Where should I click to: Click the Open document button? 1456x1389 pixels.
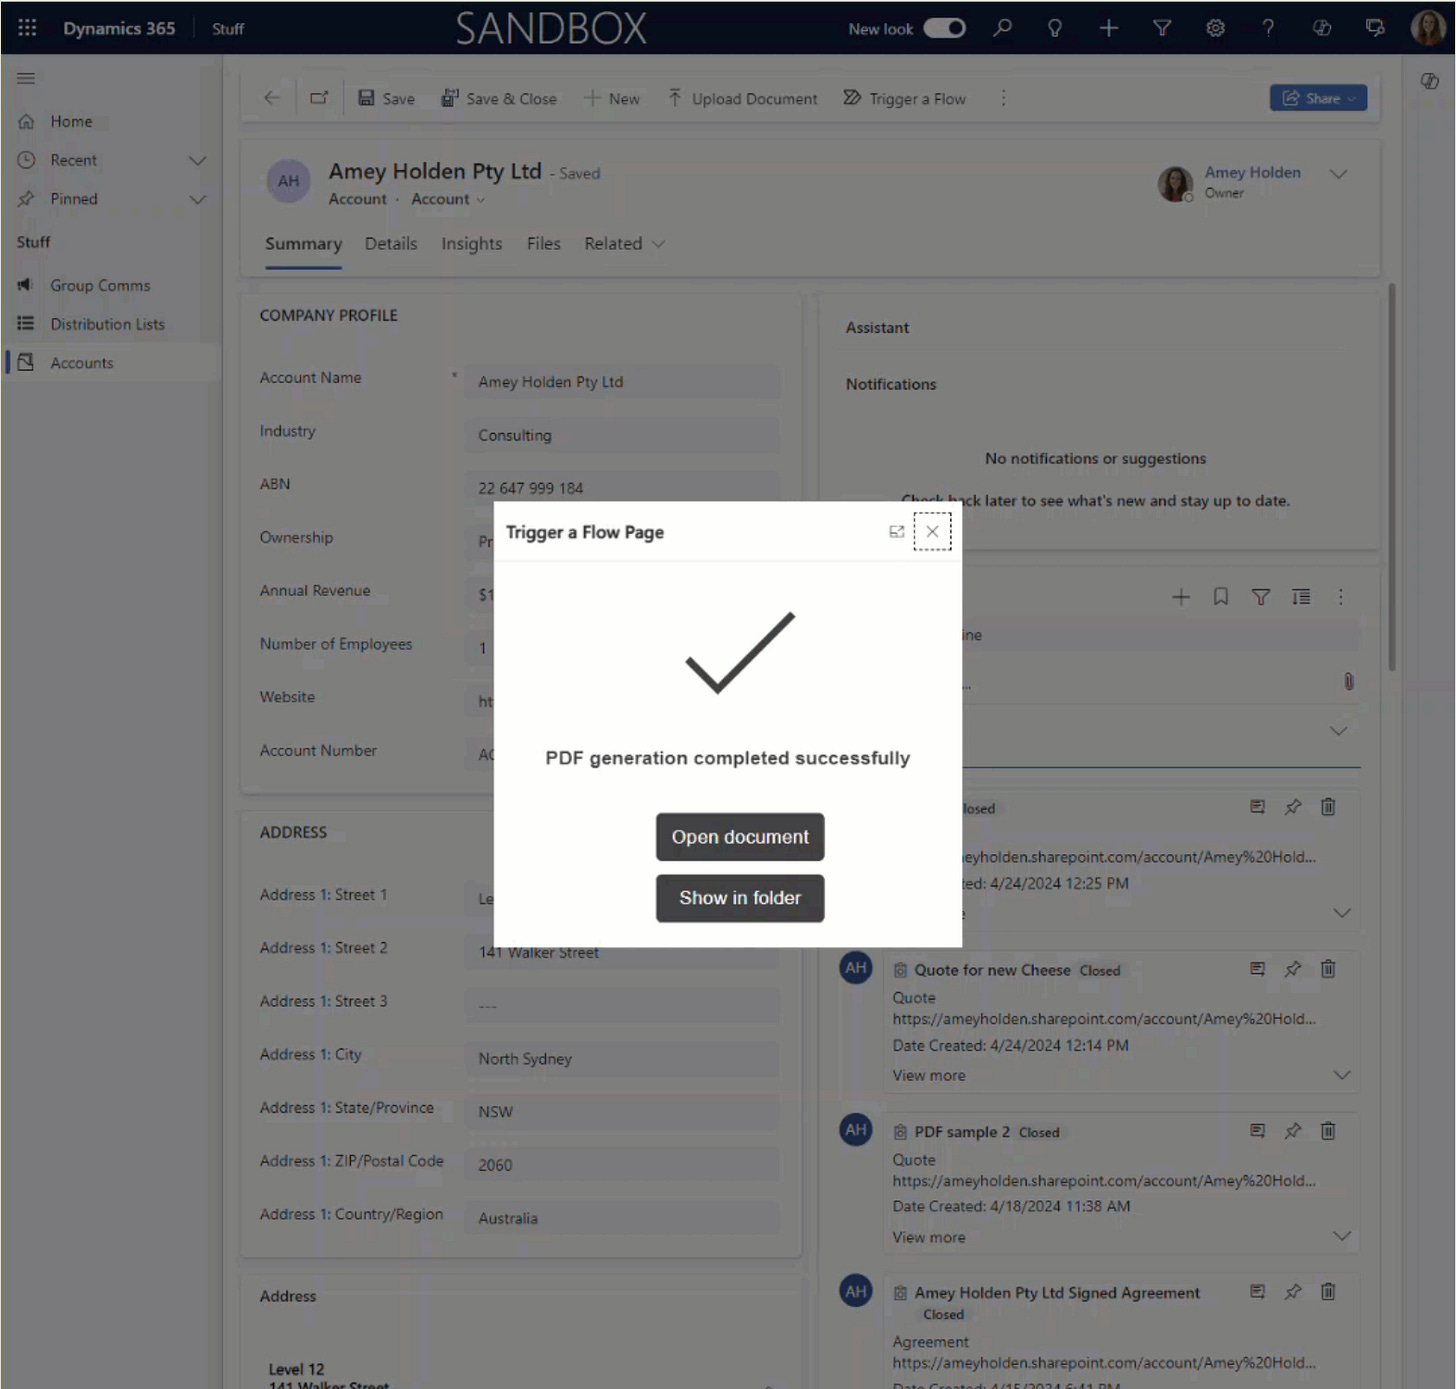(740, 837)
